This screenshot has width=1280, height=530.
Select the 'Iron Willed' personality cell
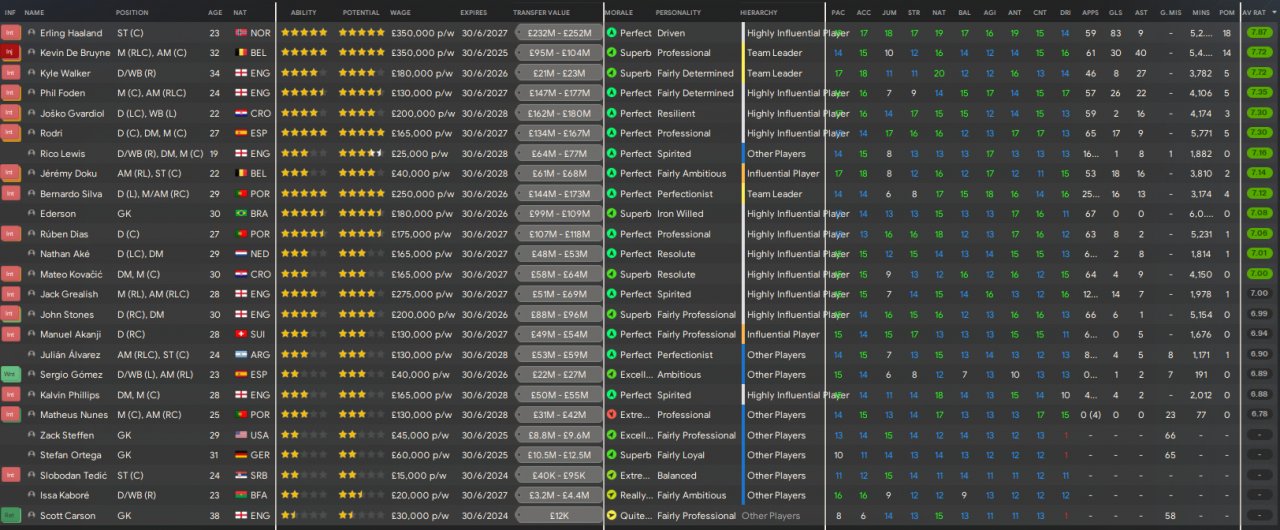tap(680, 214)
